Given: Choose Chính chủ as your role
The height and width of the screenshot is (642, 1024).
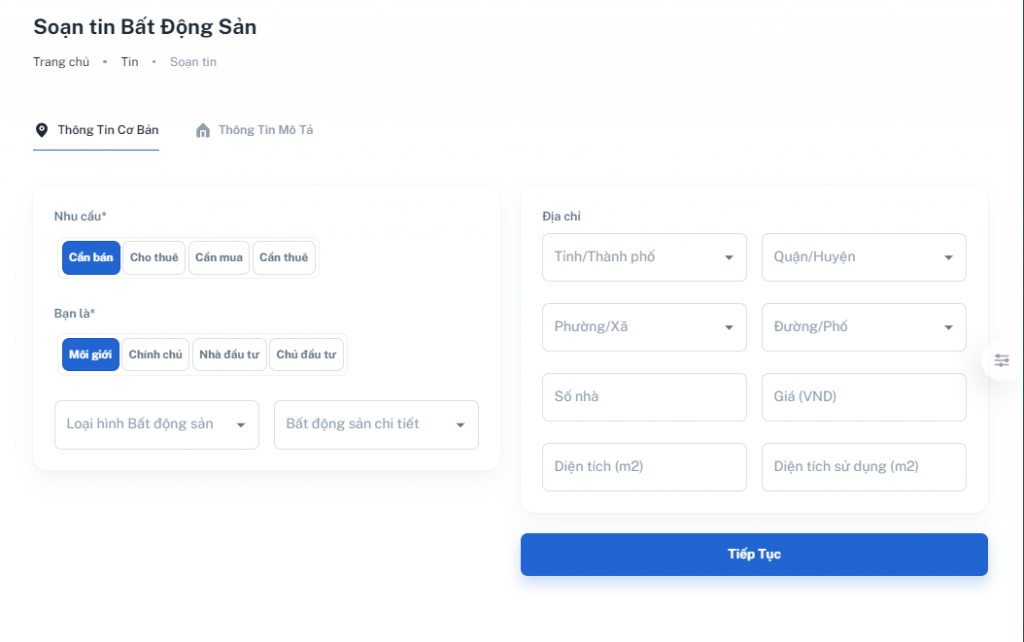Looking at the screenshot, I should coord(155,355).
